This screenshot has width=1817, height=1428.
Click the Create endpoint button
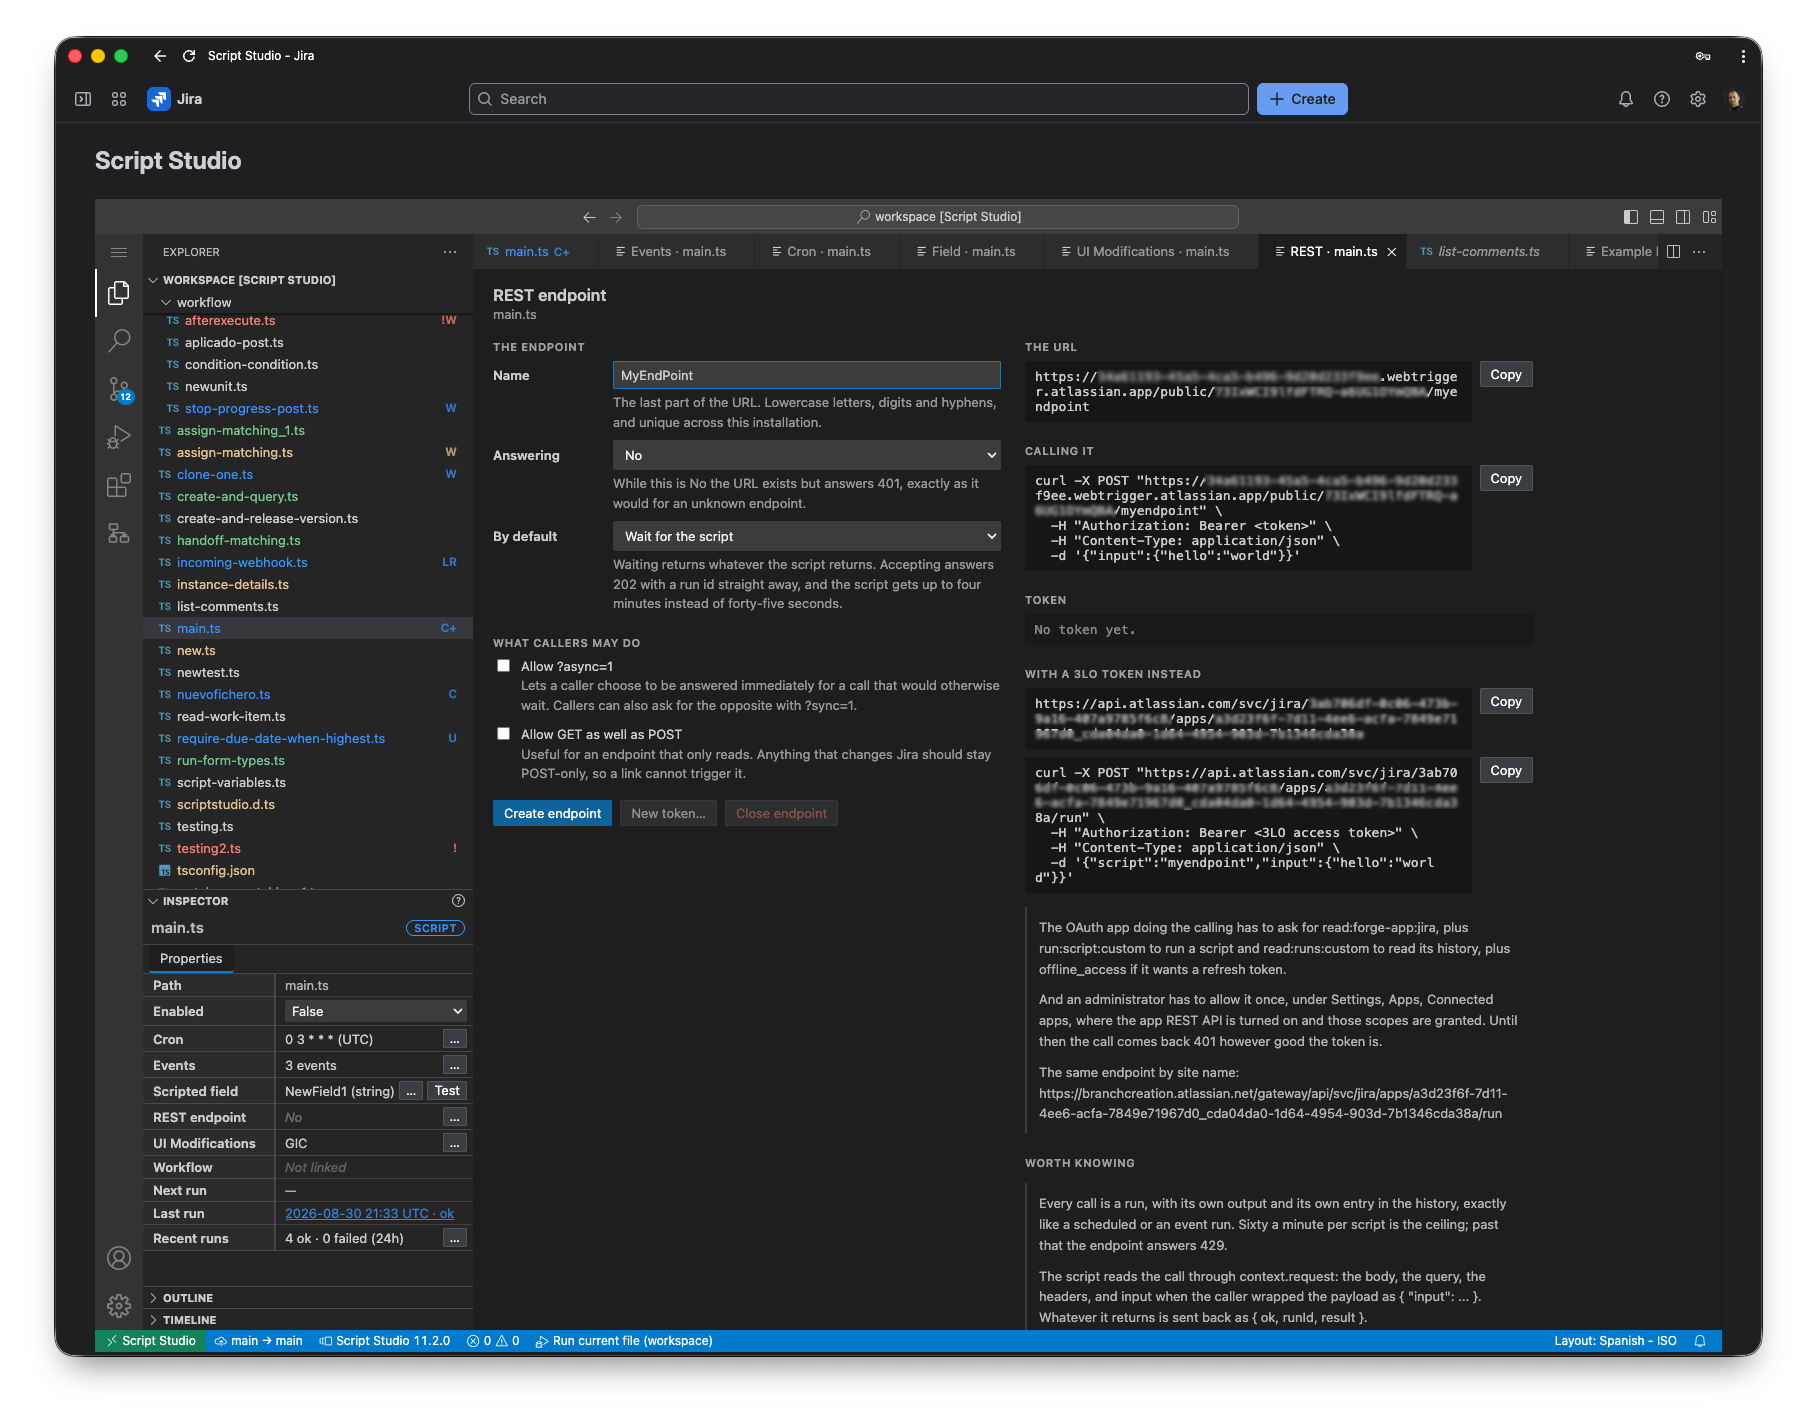coord(552,813)
